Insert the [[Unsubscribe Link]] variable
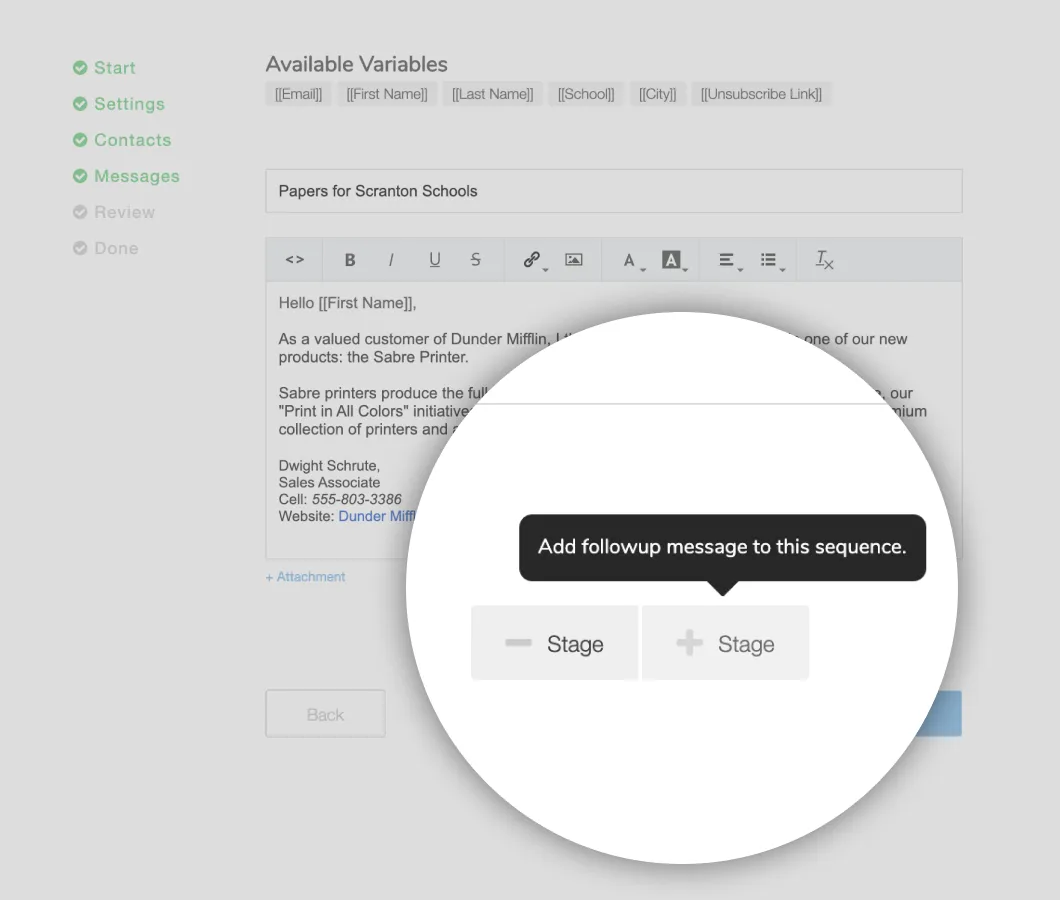 pyautogui.click(x=761, y=94)
